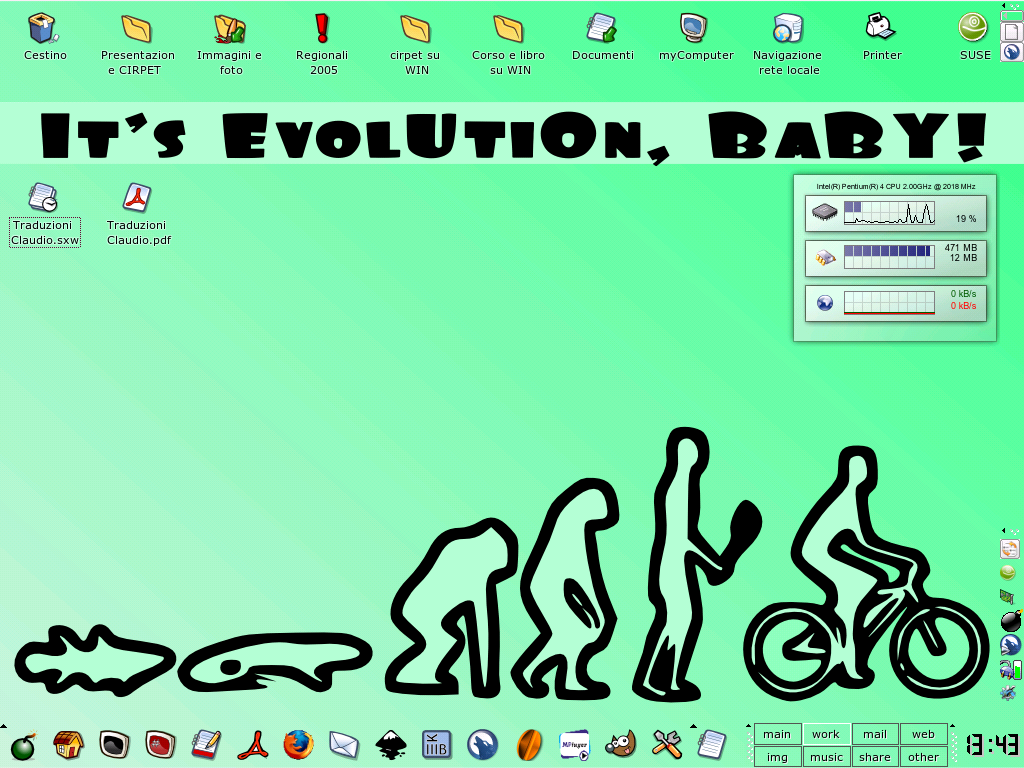Open the myComputer desktop icon

[x=694, y=29]
